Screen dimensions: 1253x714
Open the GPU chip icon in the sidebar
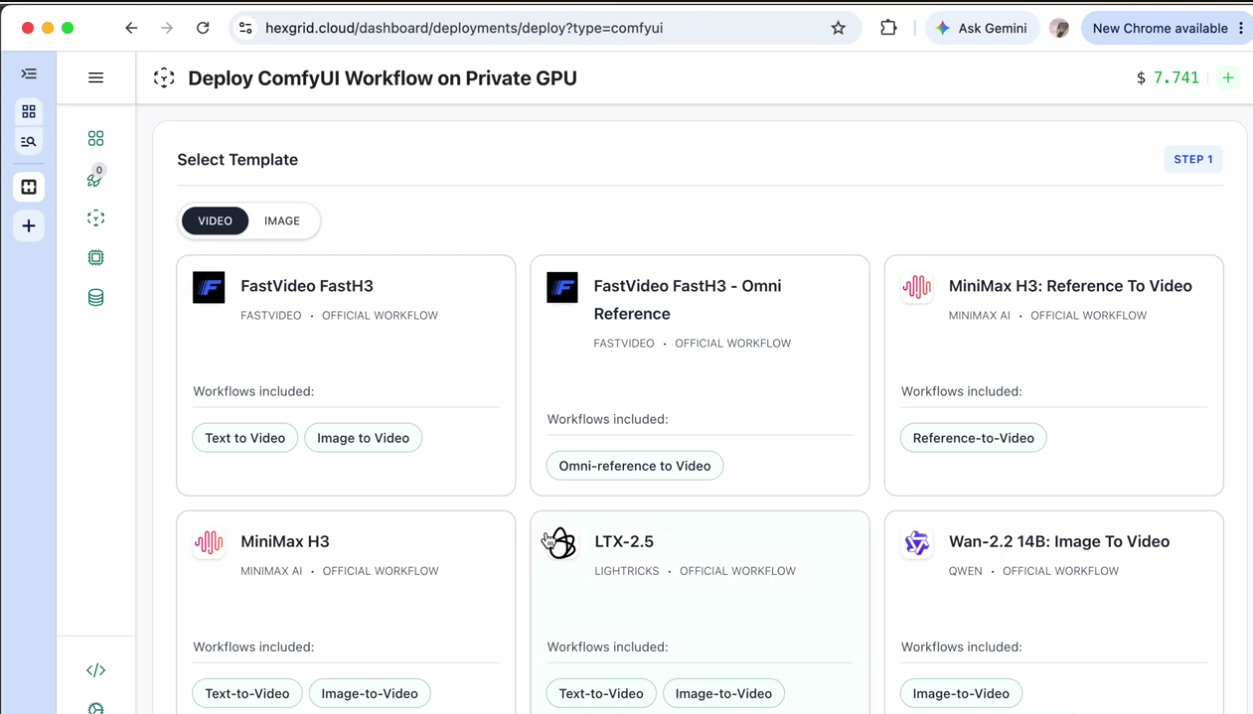point(96,258)
